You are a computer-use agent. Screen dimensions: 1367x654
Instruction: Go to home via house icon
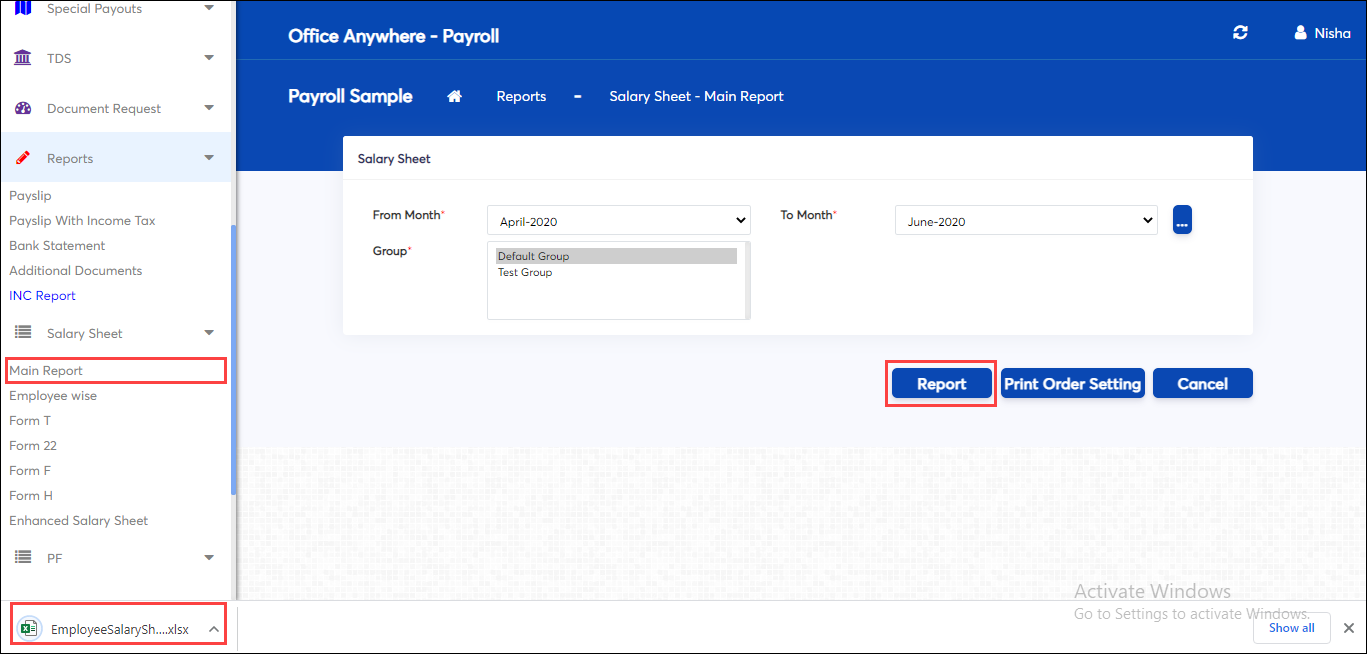[454, 96]
